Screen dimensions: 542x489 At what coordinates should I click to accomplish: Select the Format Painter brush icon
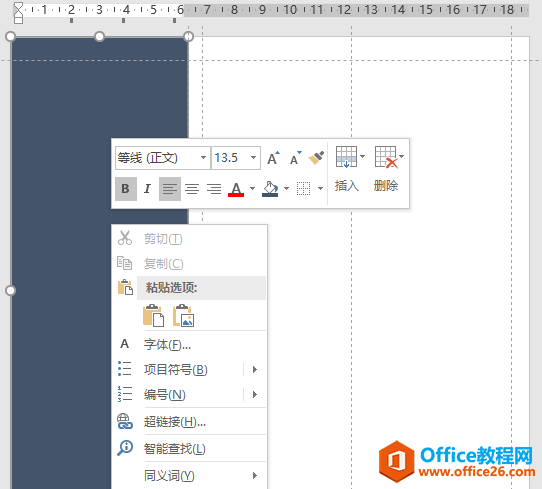(x=316, y=158)
